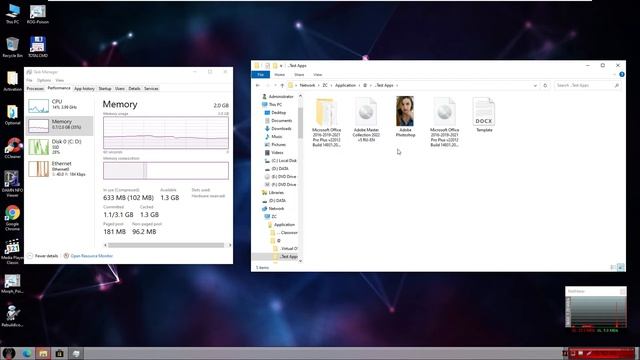Viewport: 640px width, 360px height.
Task: Select the second Microsoft Office disc image file
Action: click(x=444, y=122)
